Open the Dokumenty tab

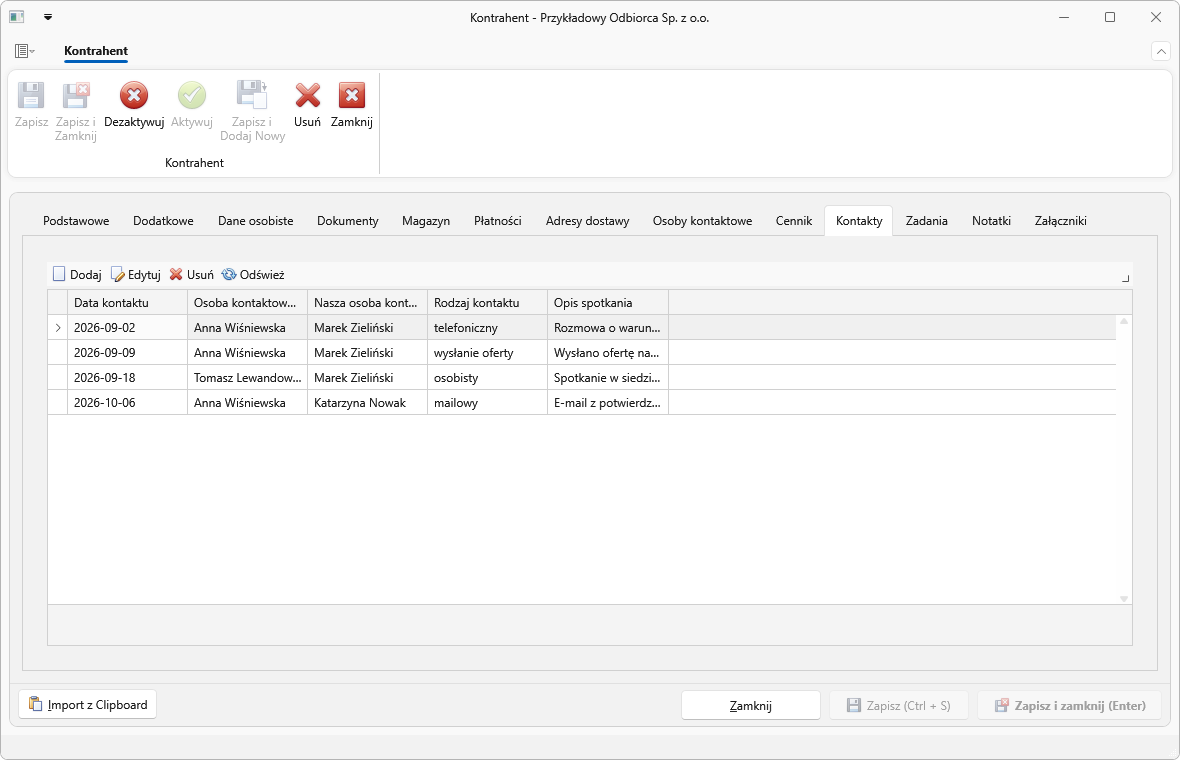[348, 220]
